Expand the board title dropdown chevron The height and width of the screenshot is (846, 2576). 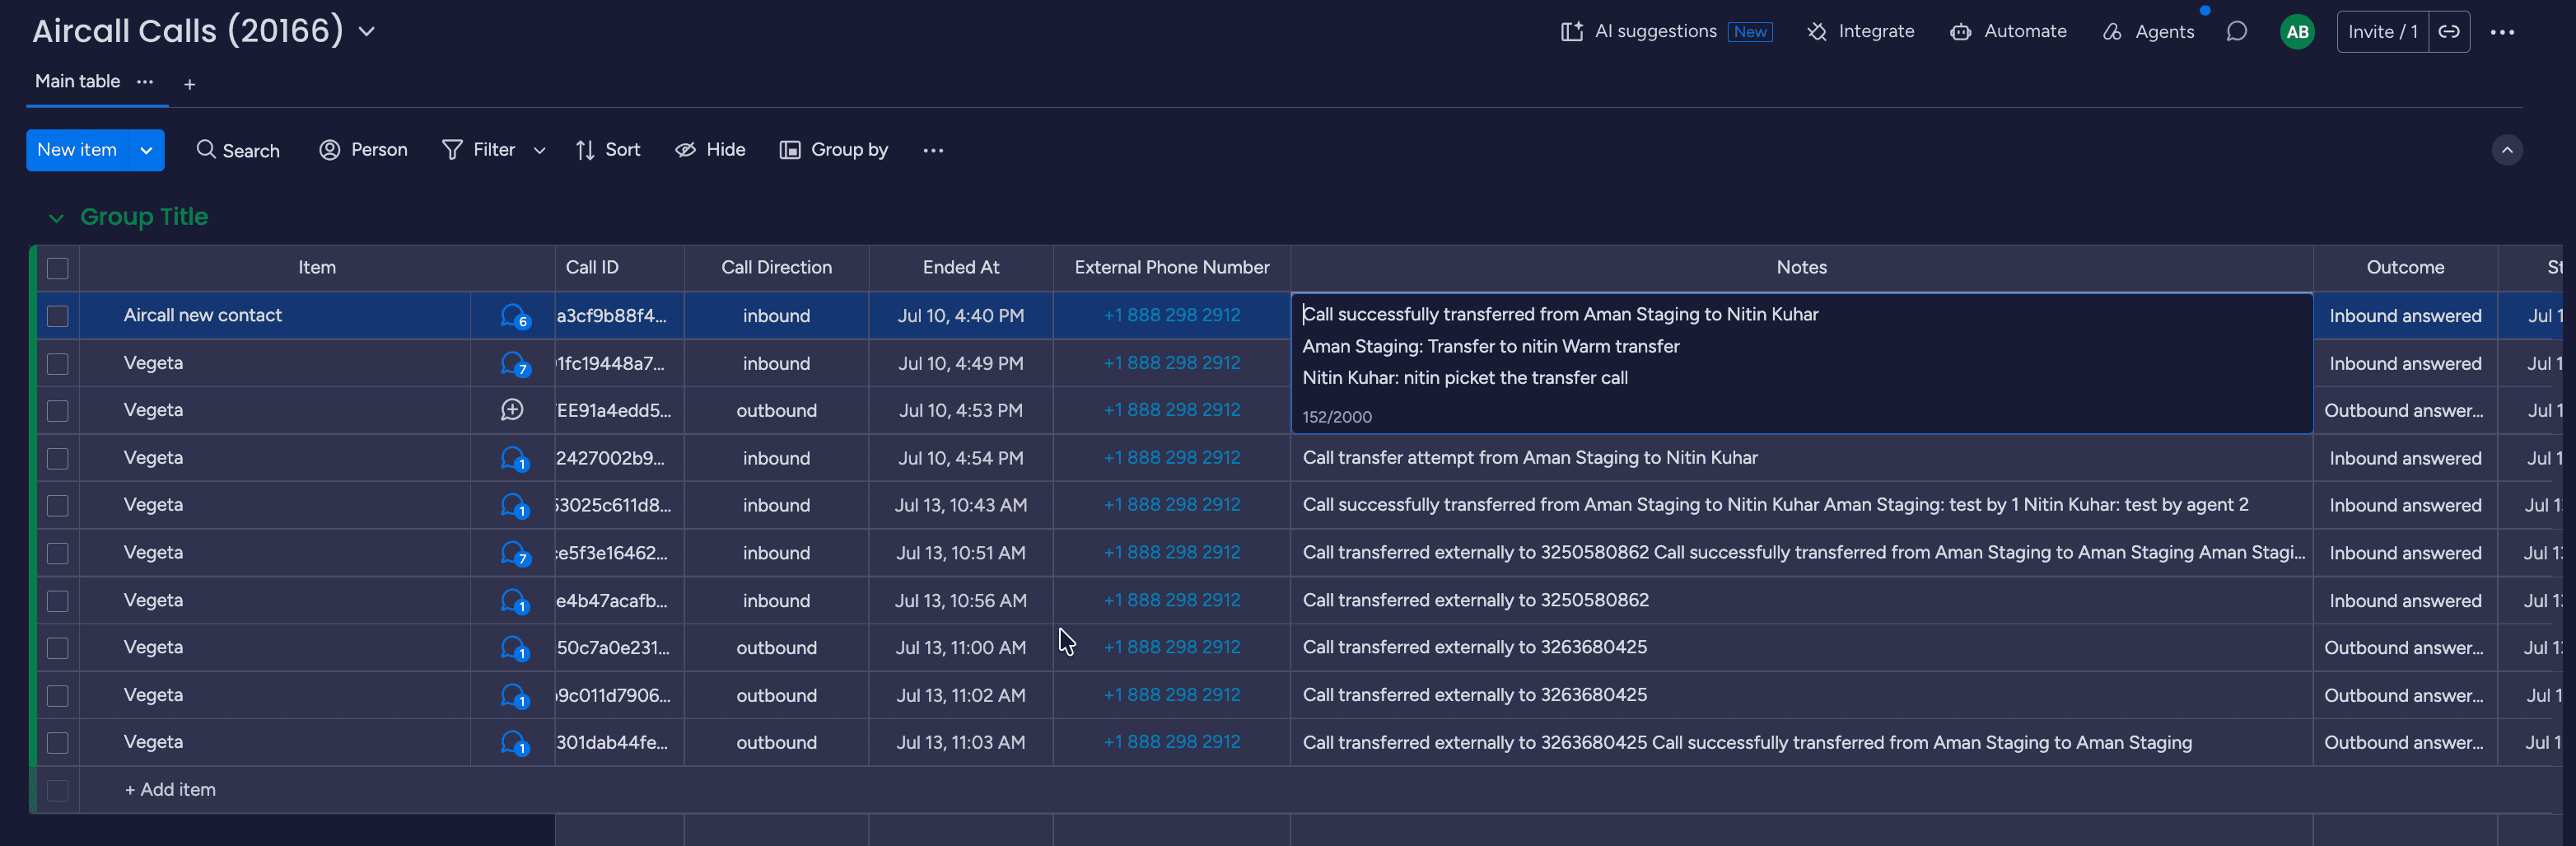click(367, 32)
